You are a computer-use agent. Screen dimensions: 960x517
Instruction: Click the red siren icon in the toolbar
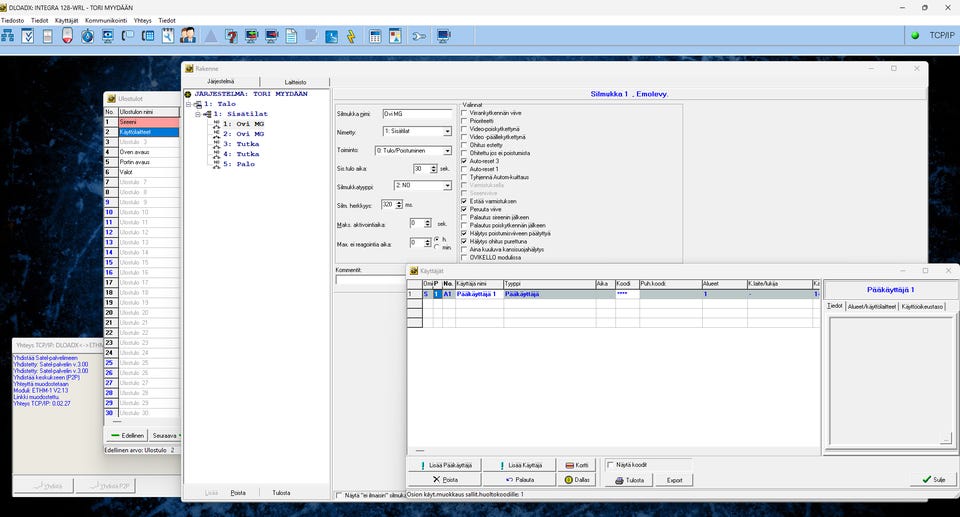coord(67,36)
